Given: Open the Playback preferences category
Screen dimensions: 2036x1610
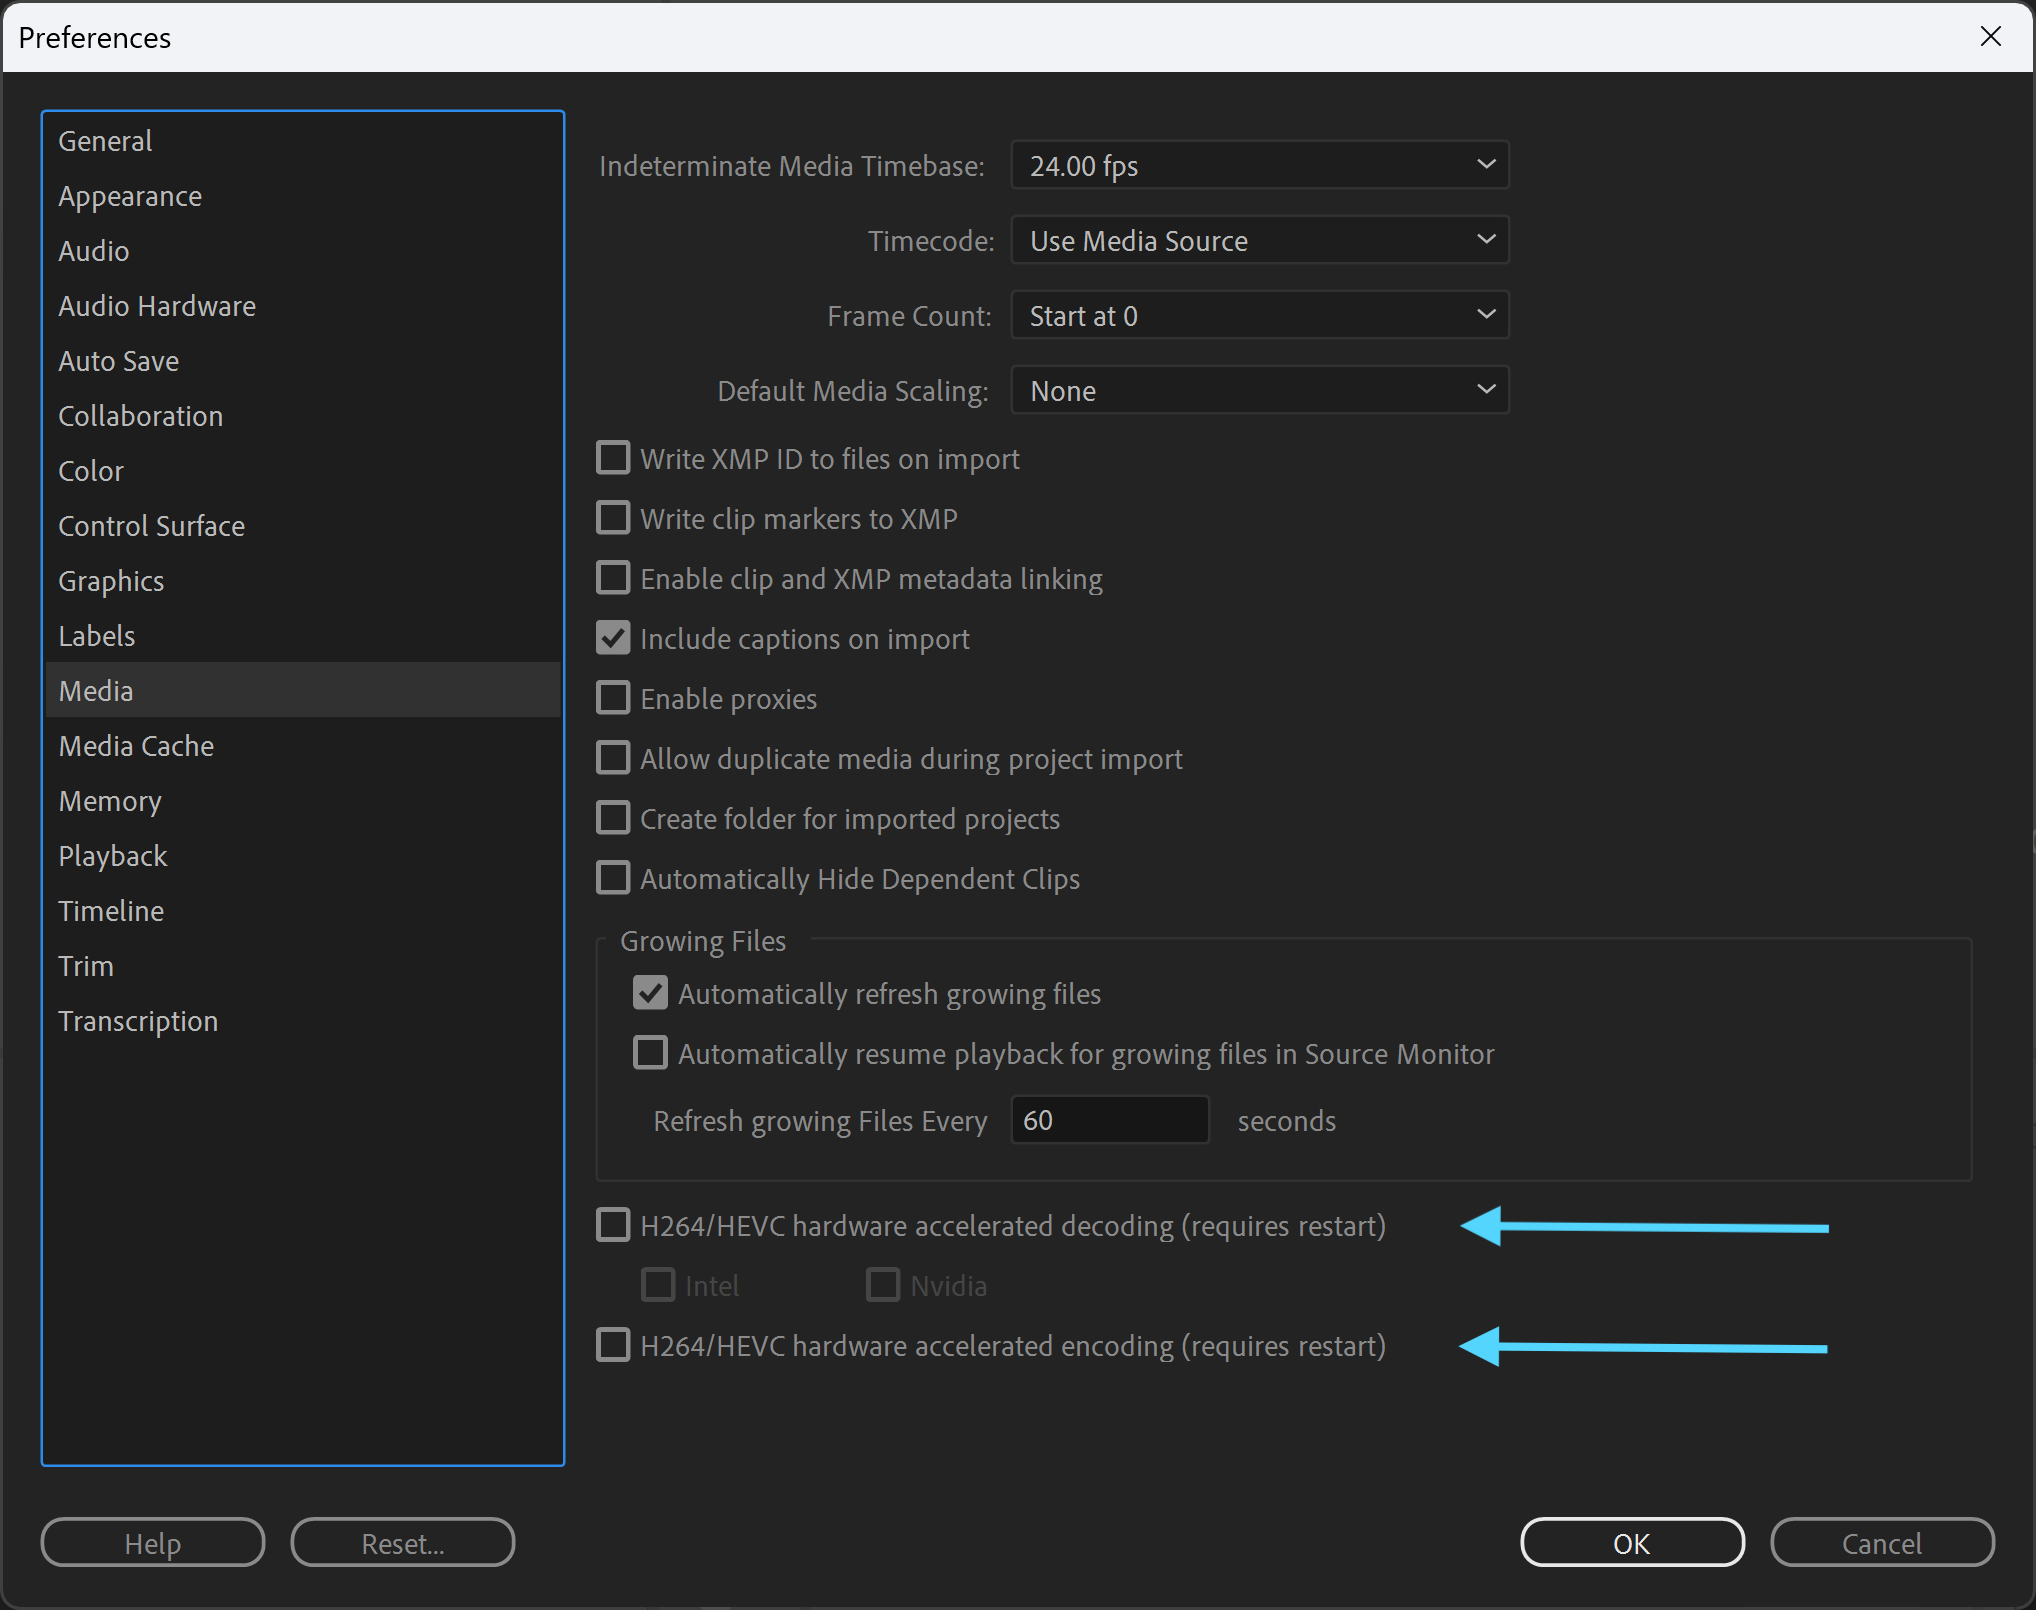Looking at the screenshot, I should (x=112, y=855).
